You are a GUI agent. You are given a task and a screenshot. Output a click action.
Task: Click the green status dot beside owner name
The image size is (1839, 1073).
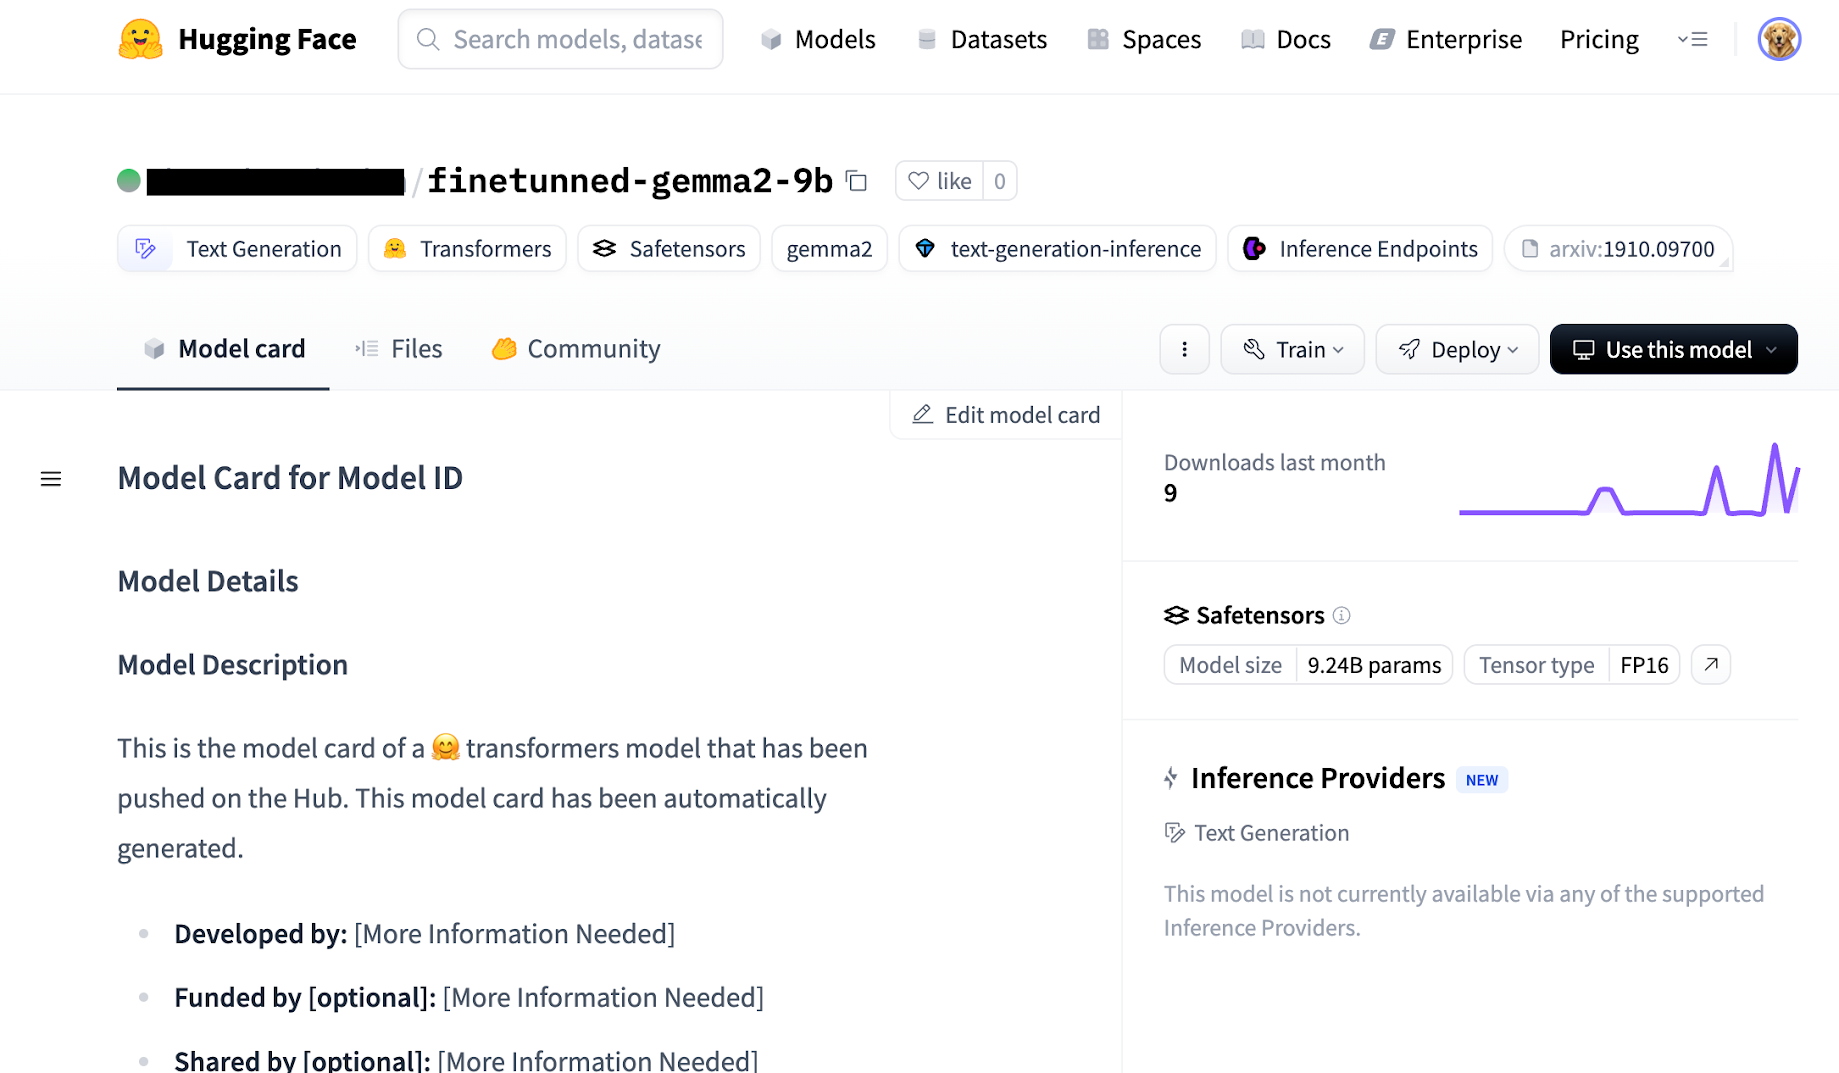[x=129, y=181]
